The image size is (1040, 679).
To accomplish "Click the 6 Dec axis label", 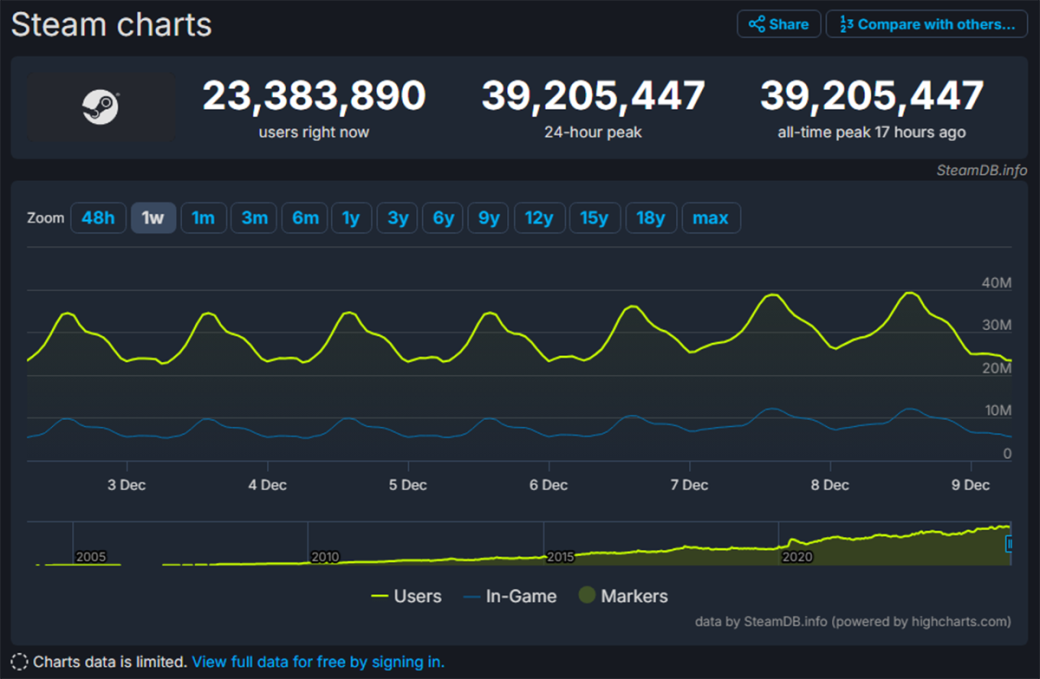I will click(x=549, y=485).
